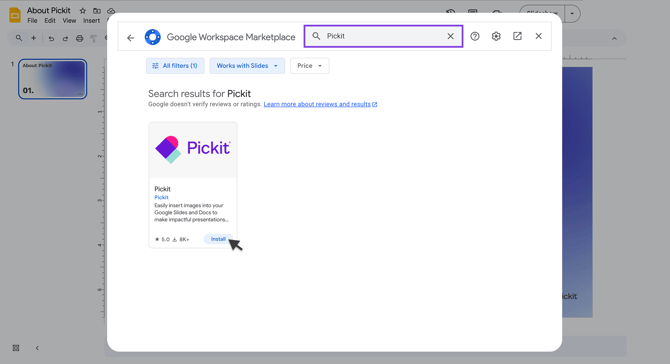Click the Slides toolbar search icon
Screen dimensions: 670x364
pyautogui.click(x=19, y=38)
